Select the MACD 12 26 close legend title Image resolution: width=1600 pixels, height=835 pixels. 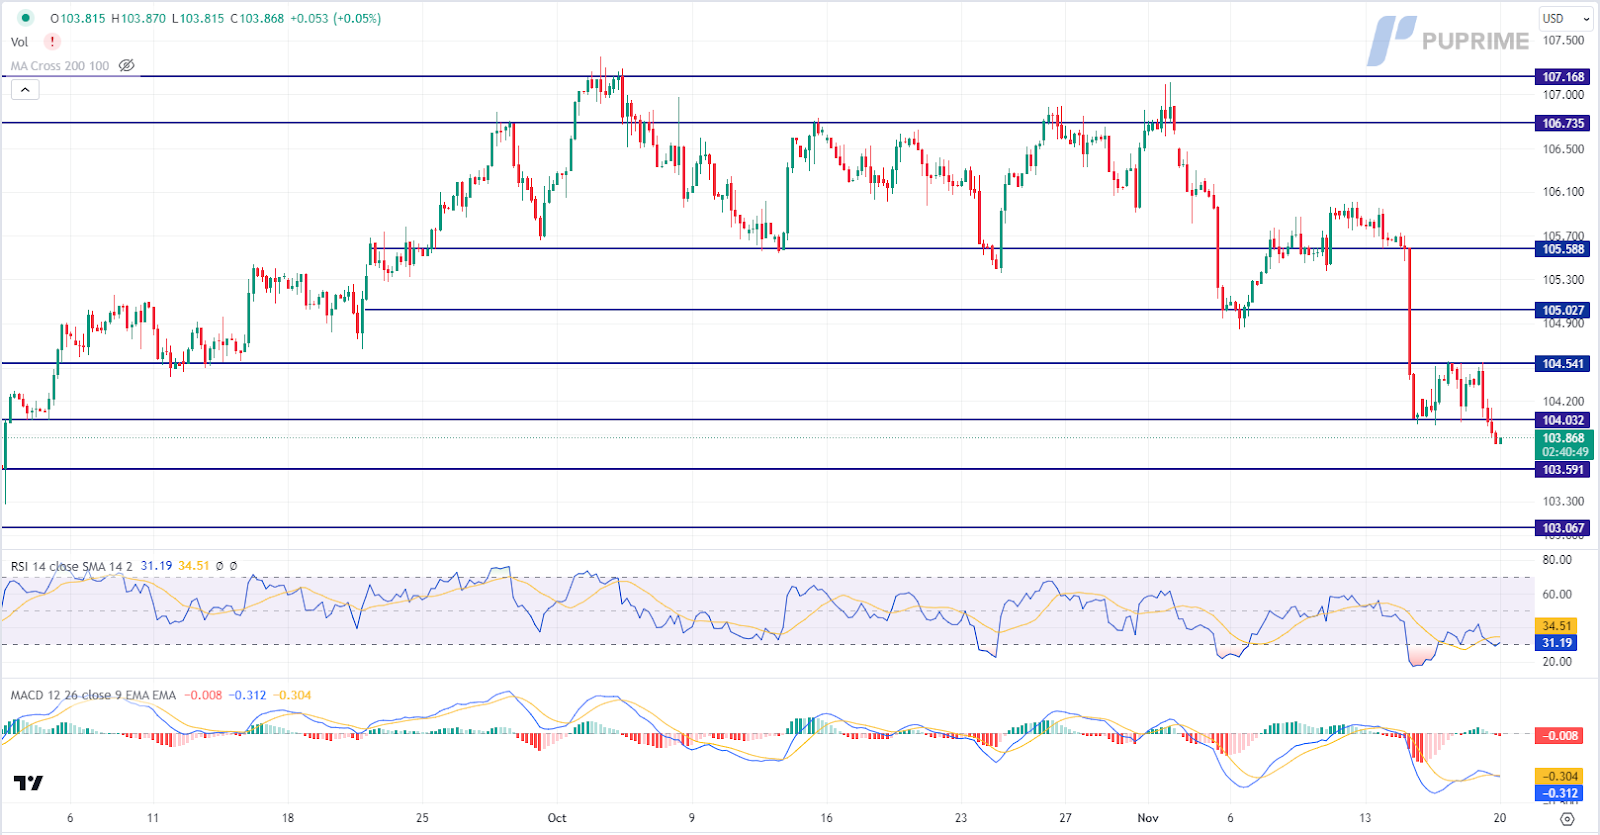93,695
